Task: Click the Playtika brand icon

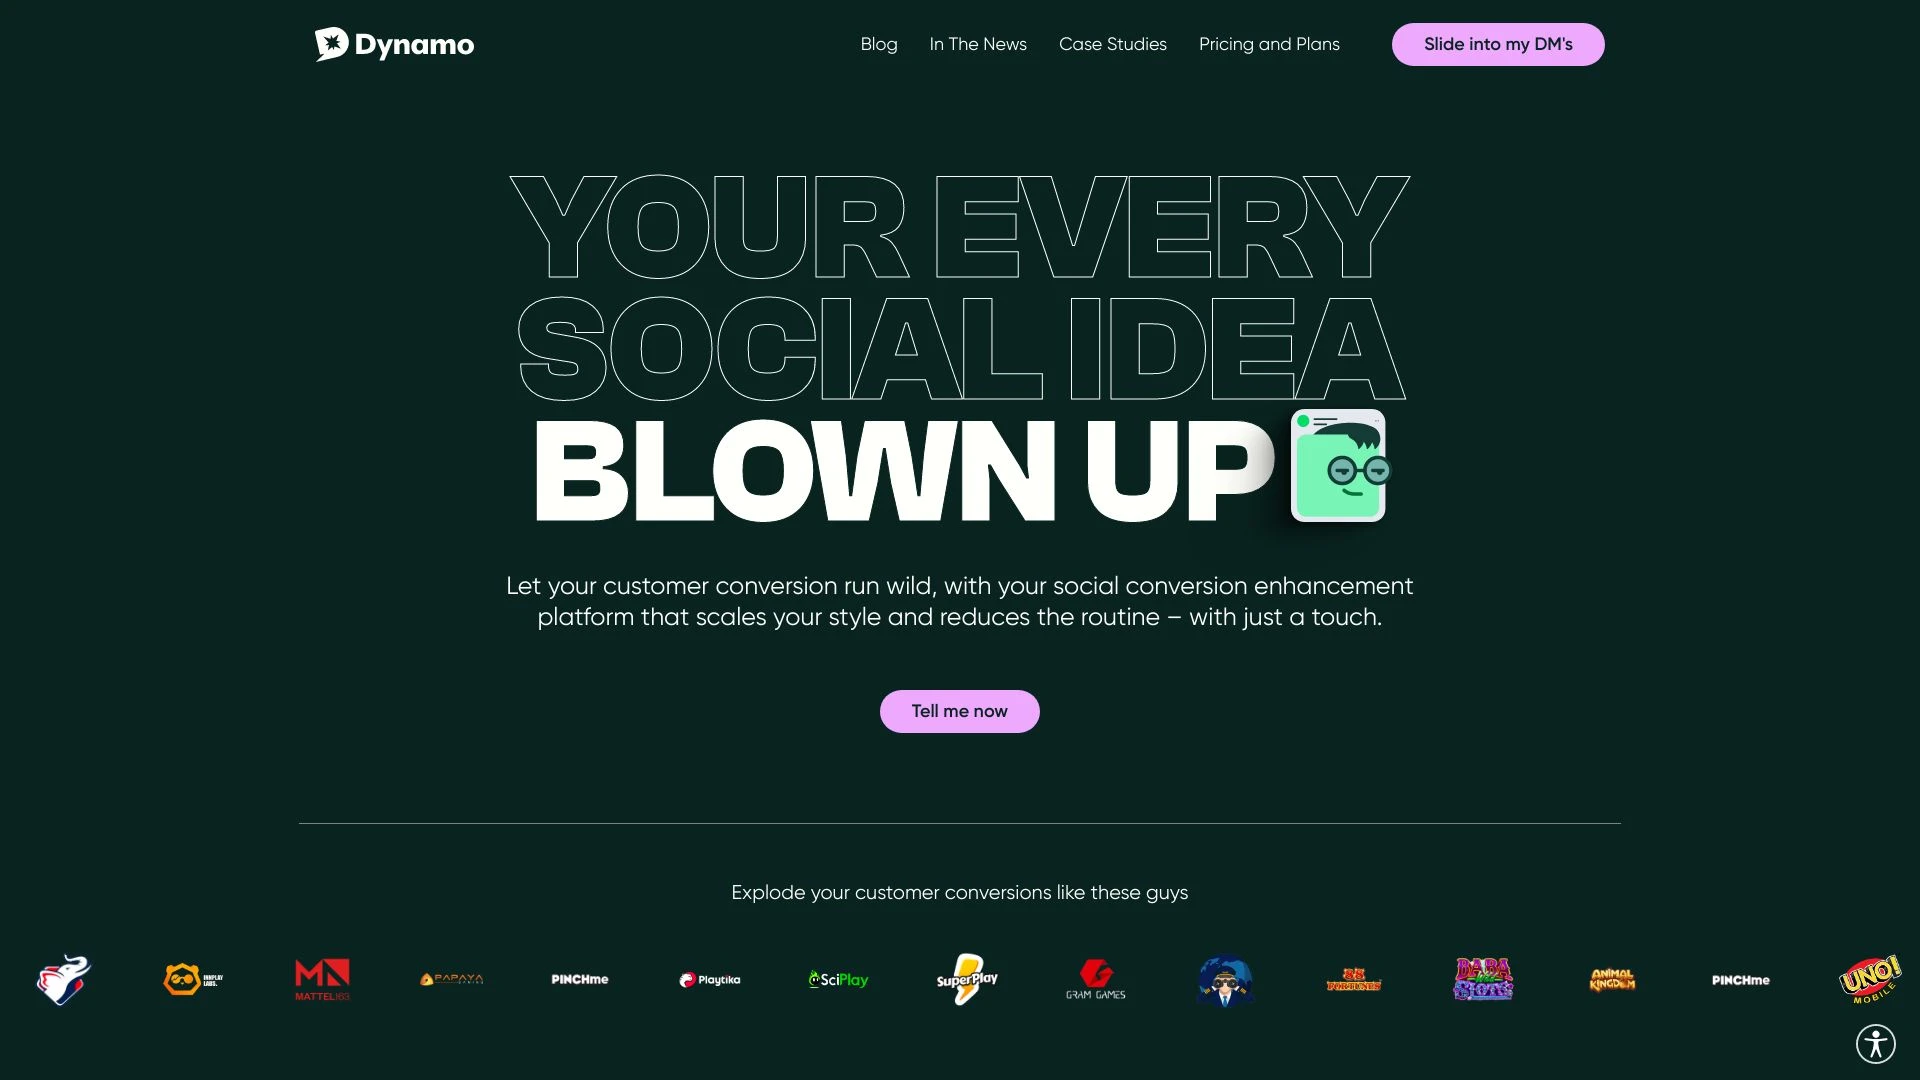Action: point(709,980)
